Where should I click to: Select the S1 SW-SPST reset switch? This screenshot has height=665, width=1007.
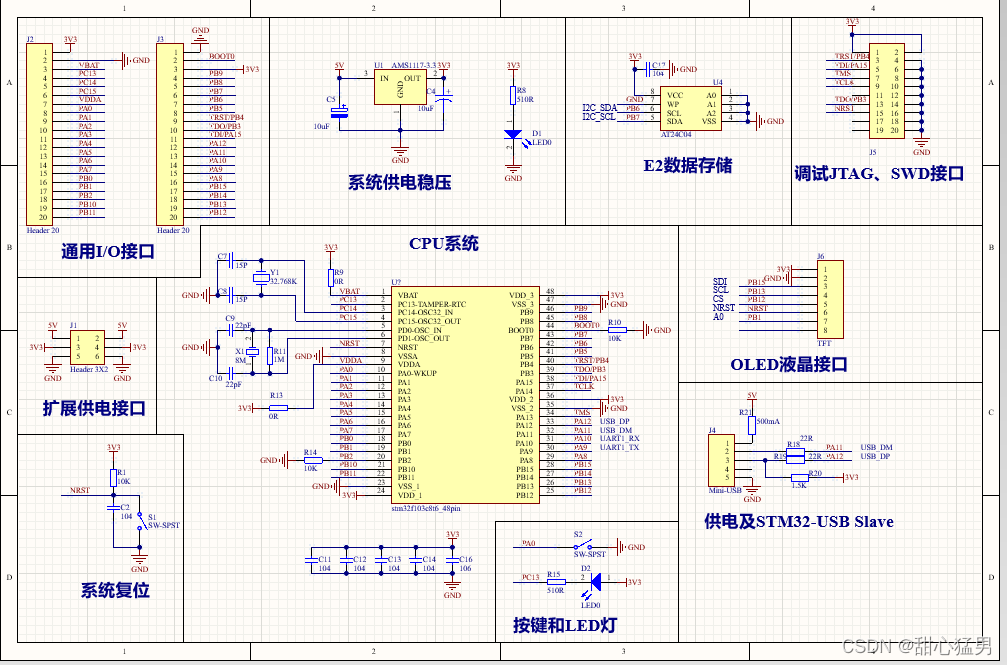140,521
